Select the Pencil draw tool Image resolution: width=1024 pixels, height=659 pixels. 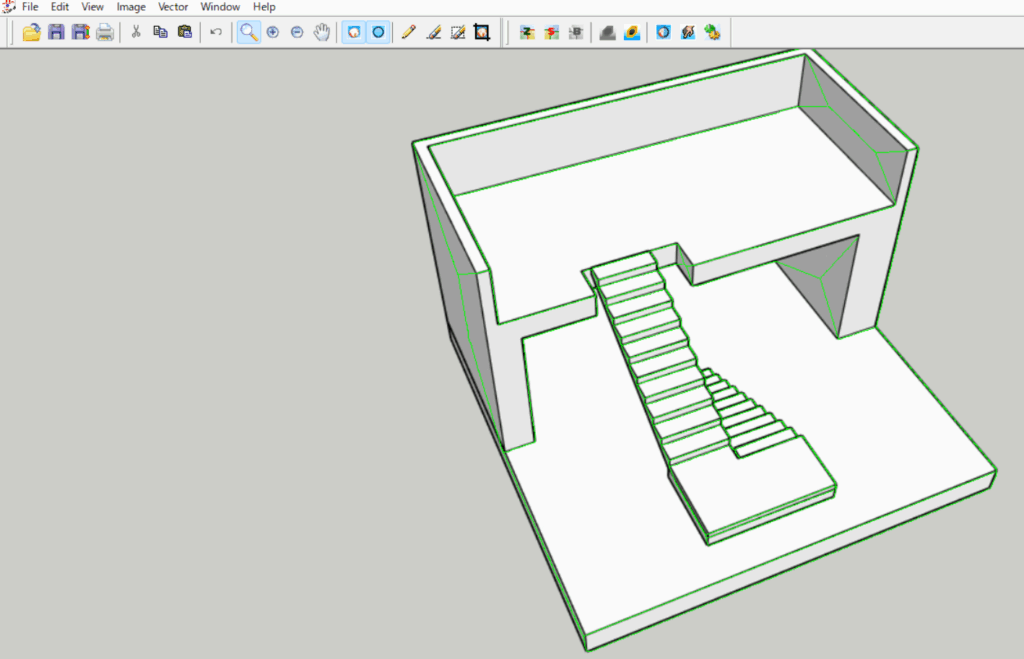[409, 32]
